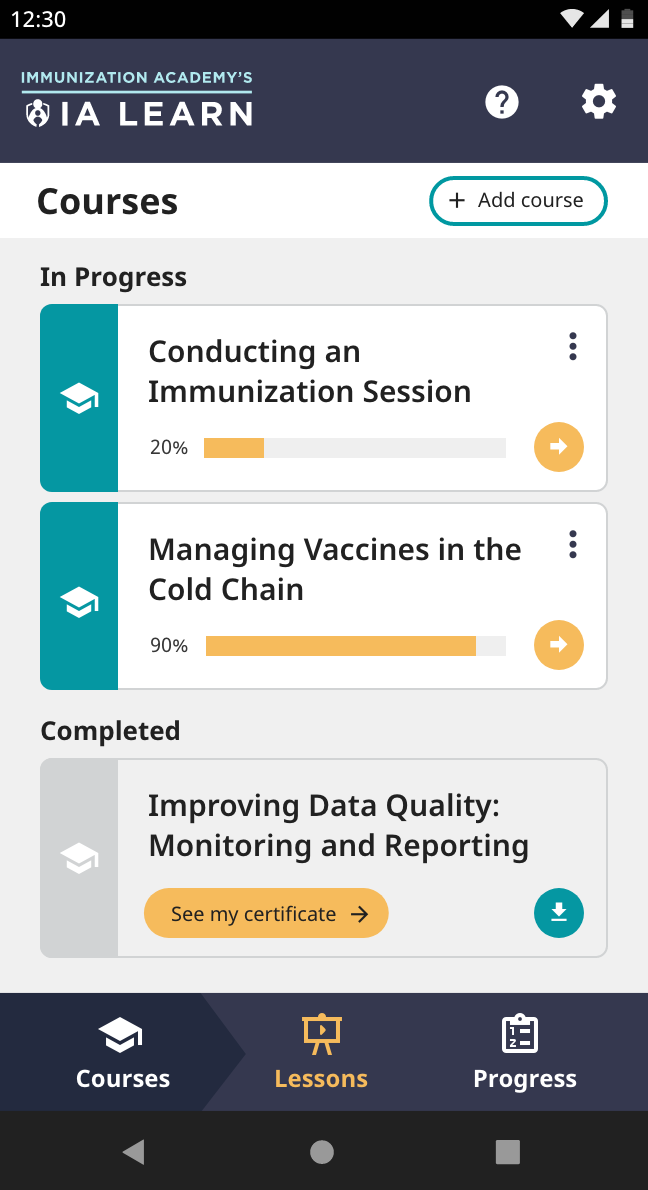
Task: Click graduation cap on Cold Chain card
Action: (x=79, y=601)
